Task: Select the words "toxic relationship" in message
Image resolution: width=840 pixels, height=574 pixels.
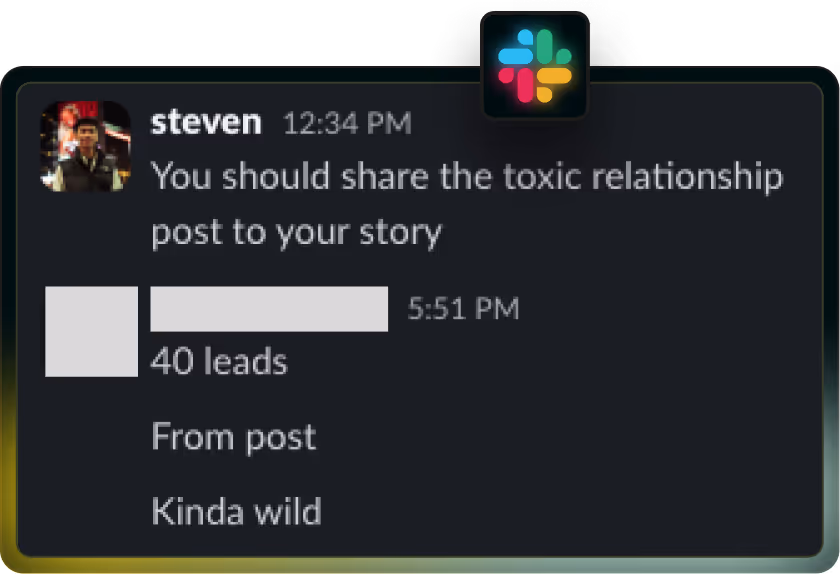Action: click(x=643, y=176)
